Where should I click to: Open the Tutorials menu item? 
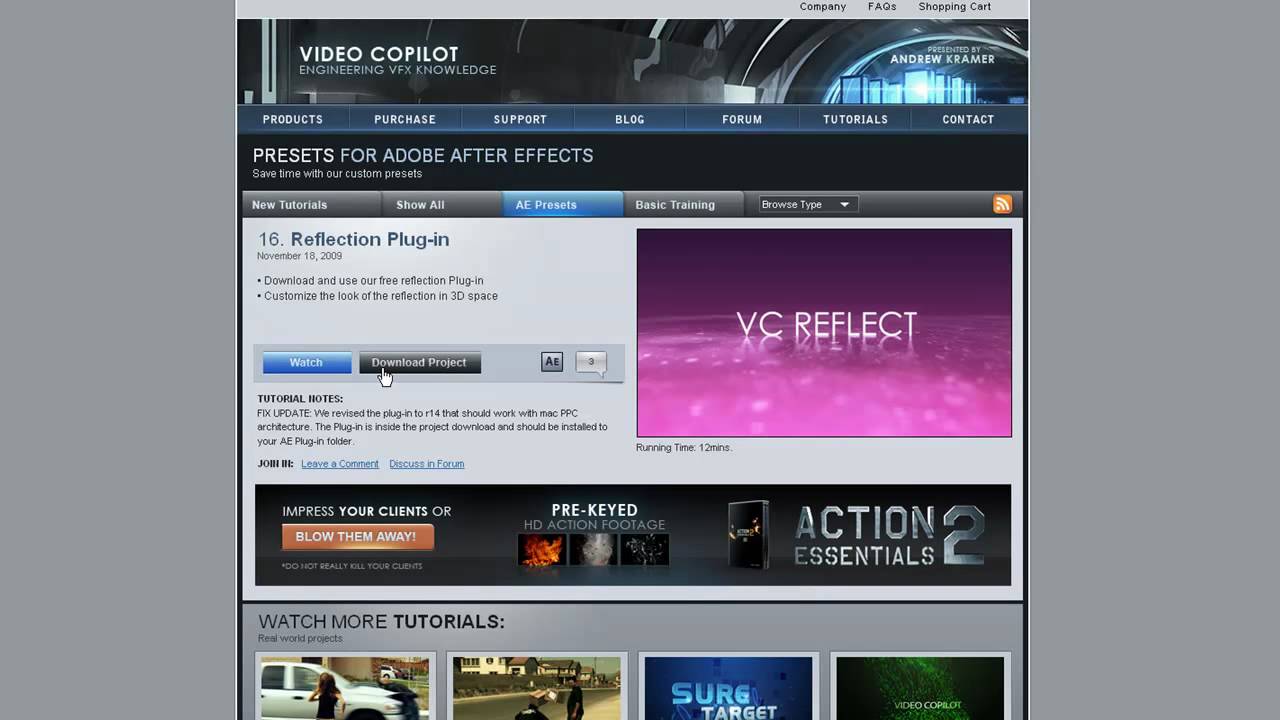point(855,119)
